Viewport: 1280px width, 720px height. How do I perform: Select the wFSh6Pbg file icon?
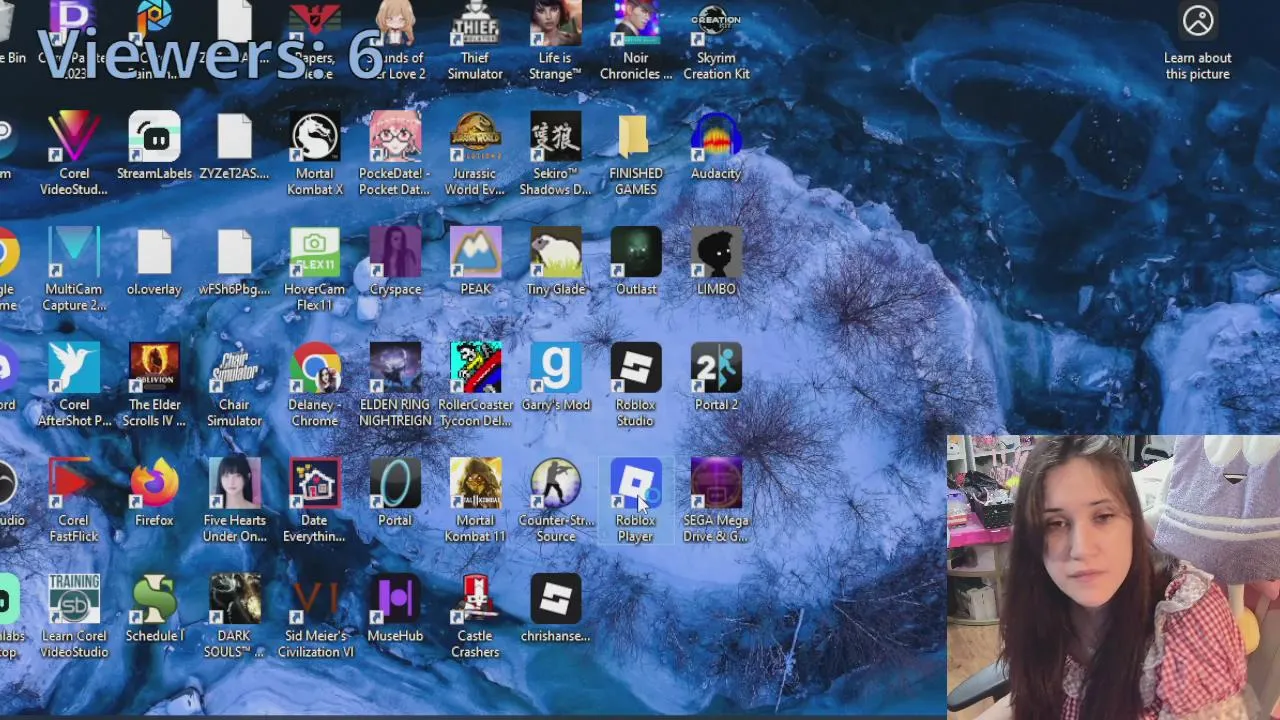pyautogui.click(x=234, y=262)
